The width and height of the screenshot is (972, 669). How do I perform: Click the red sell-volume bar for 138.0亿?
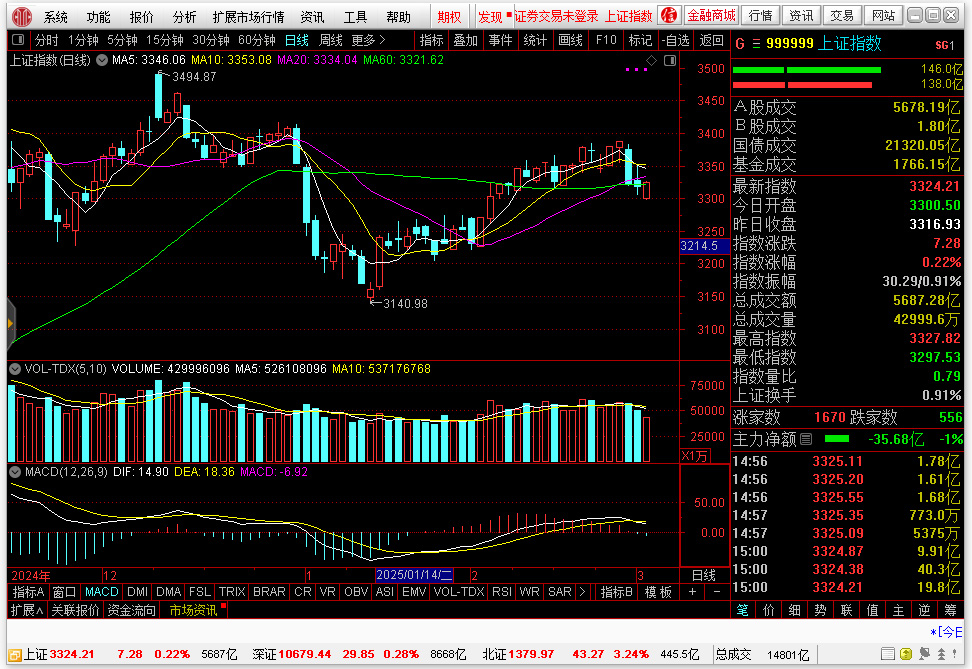click(802, 85)
